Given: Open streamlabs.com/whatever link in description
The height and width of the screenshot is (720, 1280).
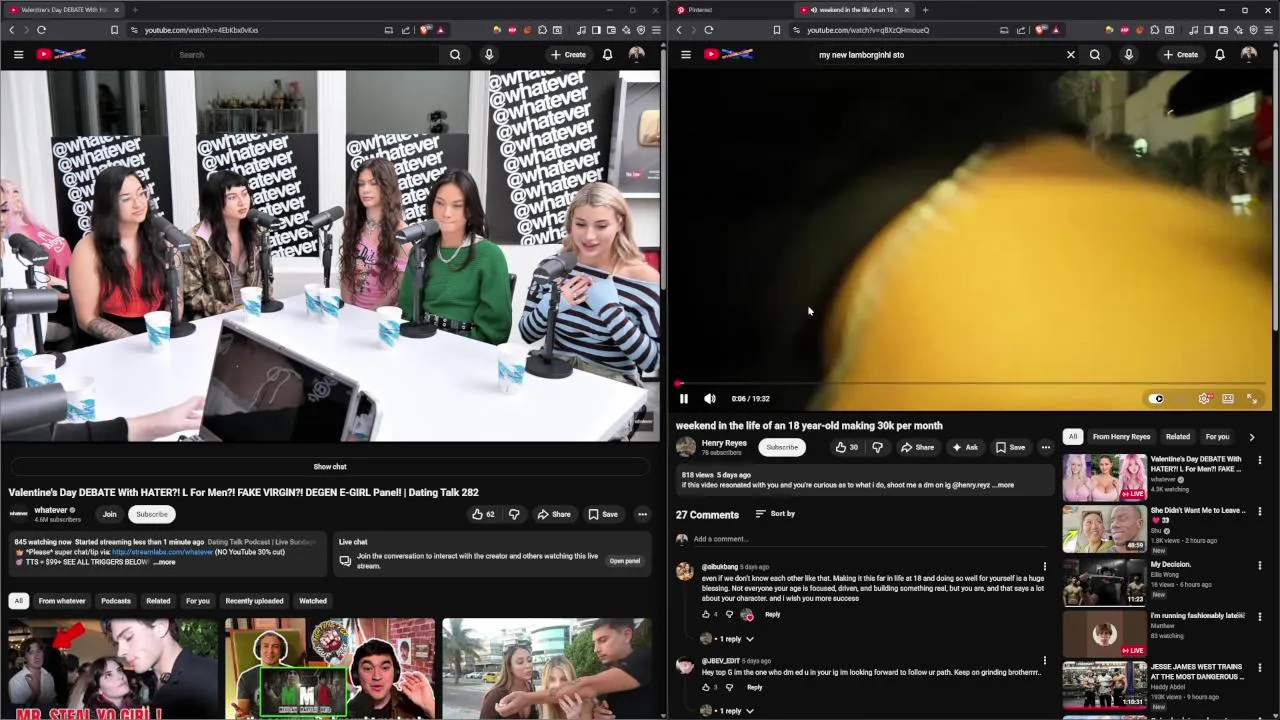Looking at the screenshot, I should click(162, 552).
